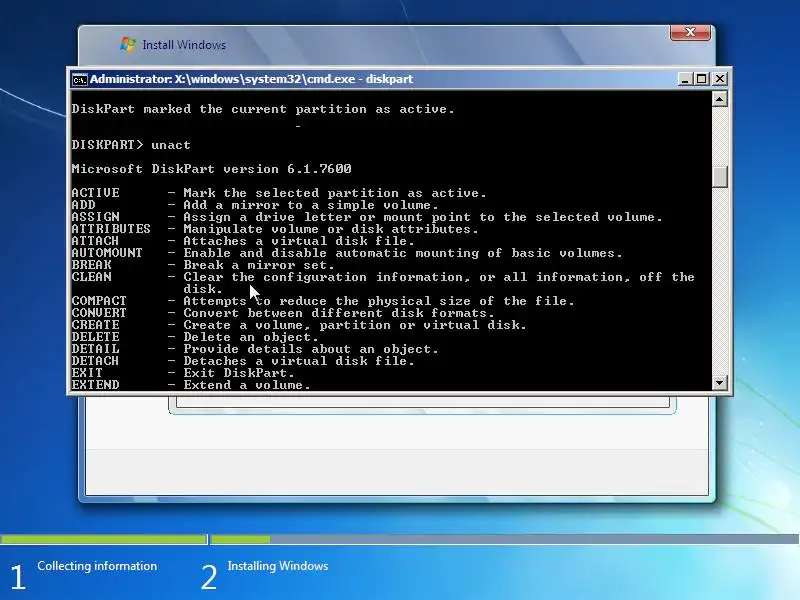Viewport: 800px width, 600px height.
Task: Click the CONVERT command row
Action: [x=283, y=313]
